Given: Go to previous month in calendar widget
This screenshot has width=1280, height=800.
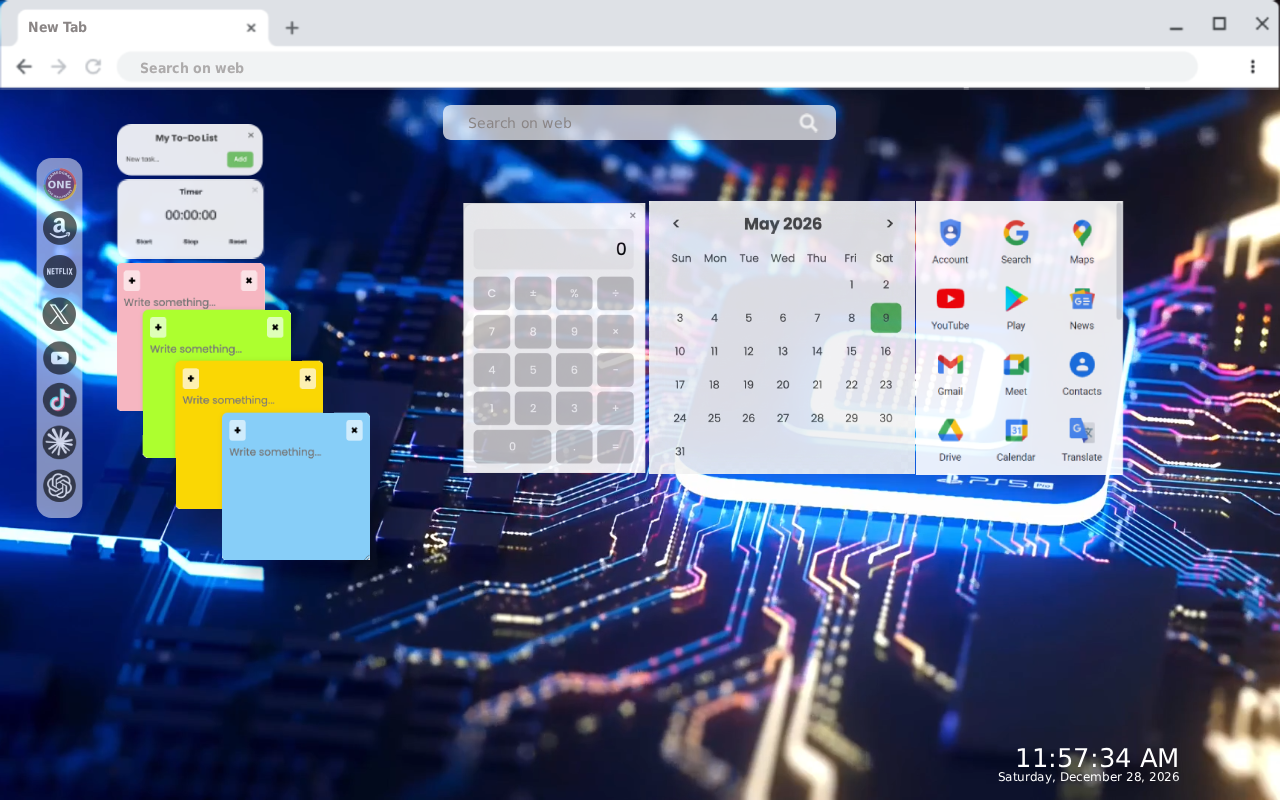Looking at the screenshot, I should 676,224.
